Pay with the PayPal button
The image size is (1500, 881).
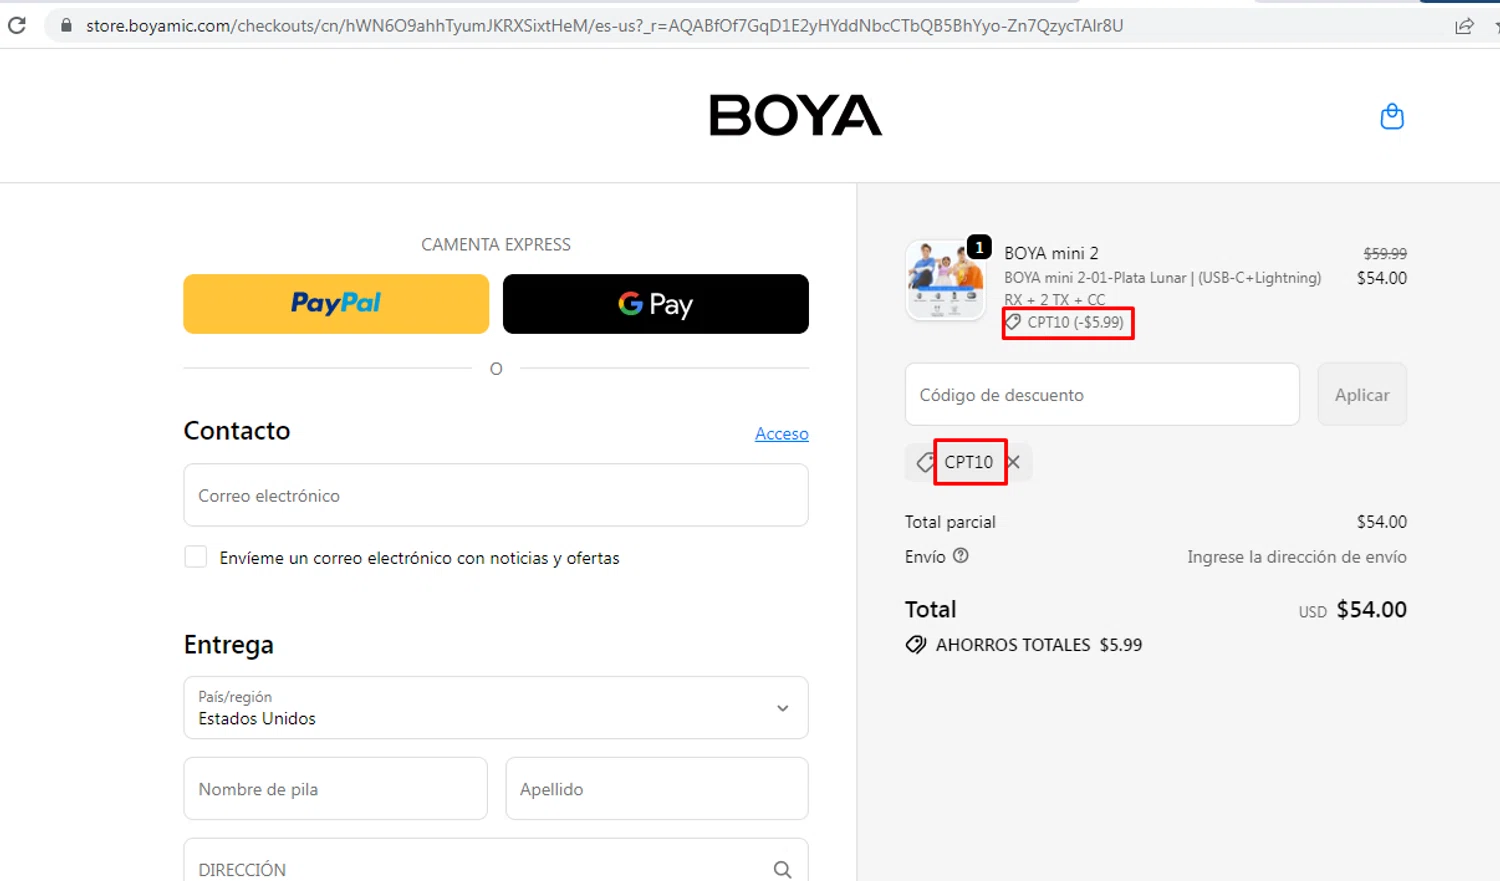(336, 304)
